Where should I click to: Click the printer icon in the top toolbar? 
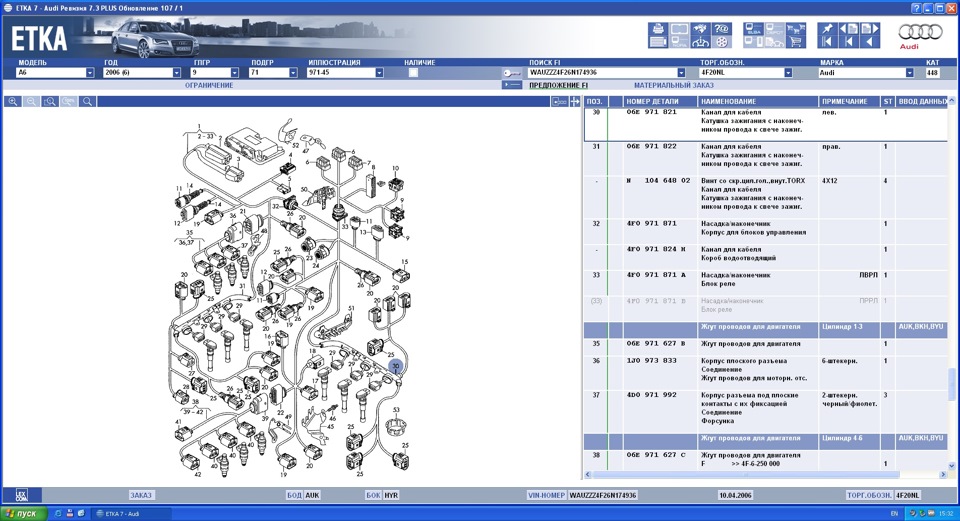pos(658,29)
